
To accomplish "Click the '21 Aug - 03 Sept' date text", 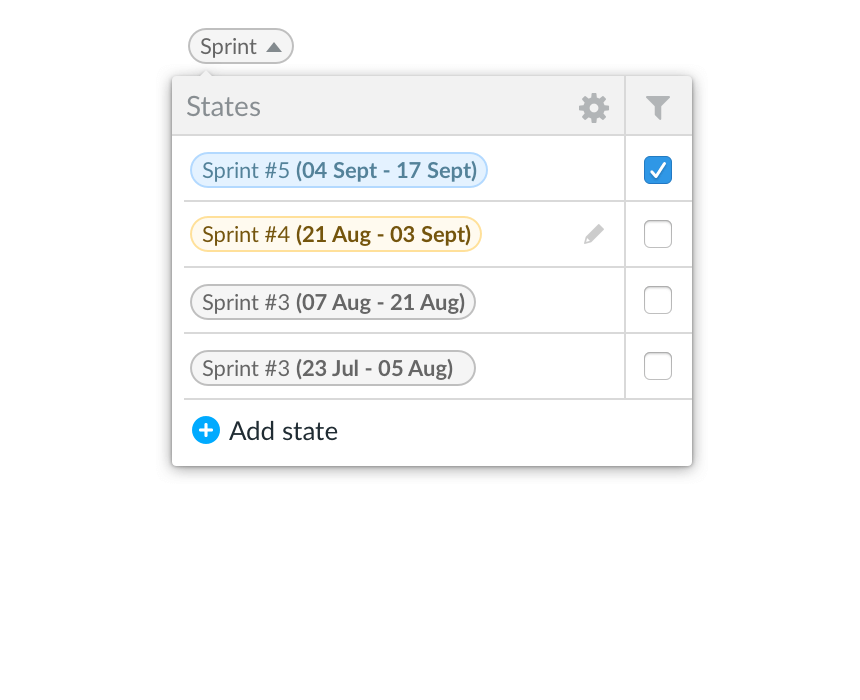I will point(383,235).
